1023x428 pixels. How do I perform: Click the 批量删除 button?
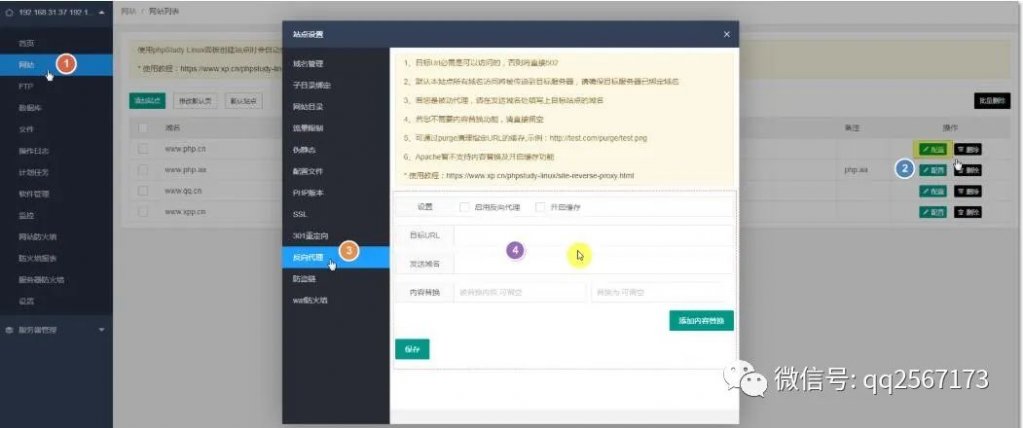992,100
